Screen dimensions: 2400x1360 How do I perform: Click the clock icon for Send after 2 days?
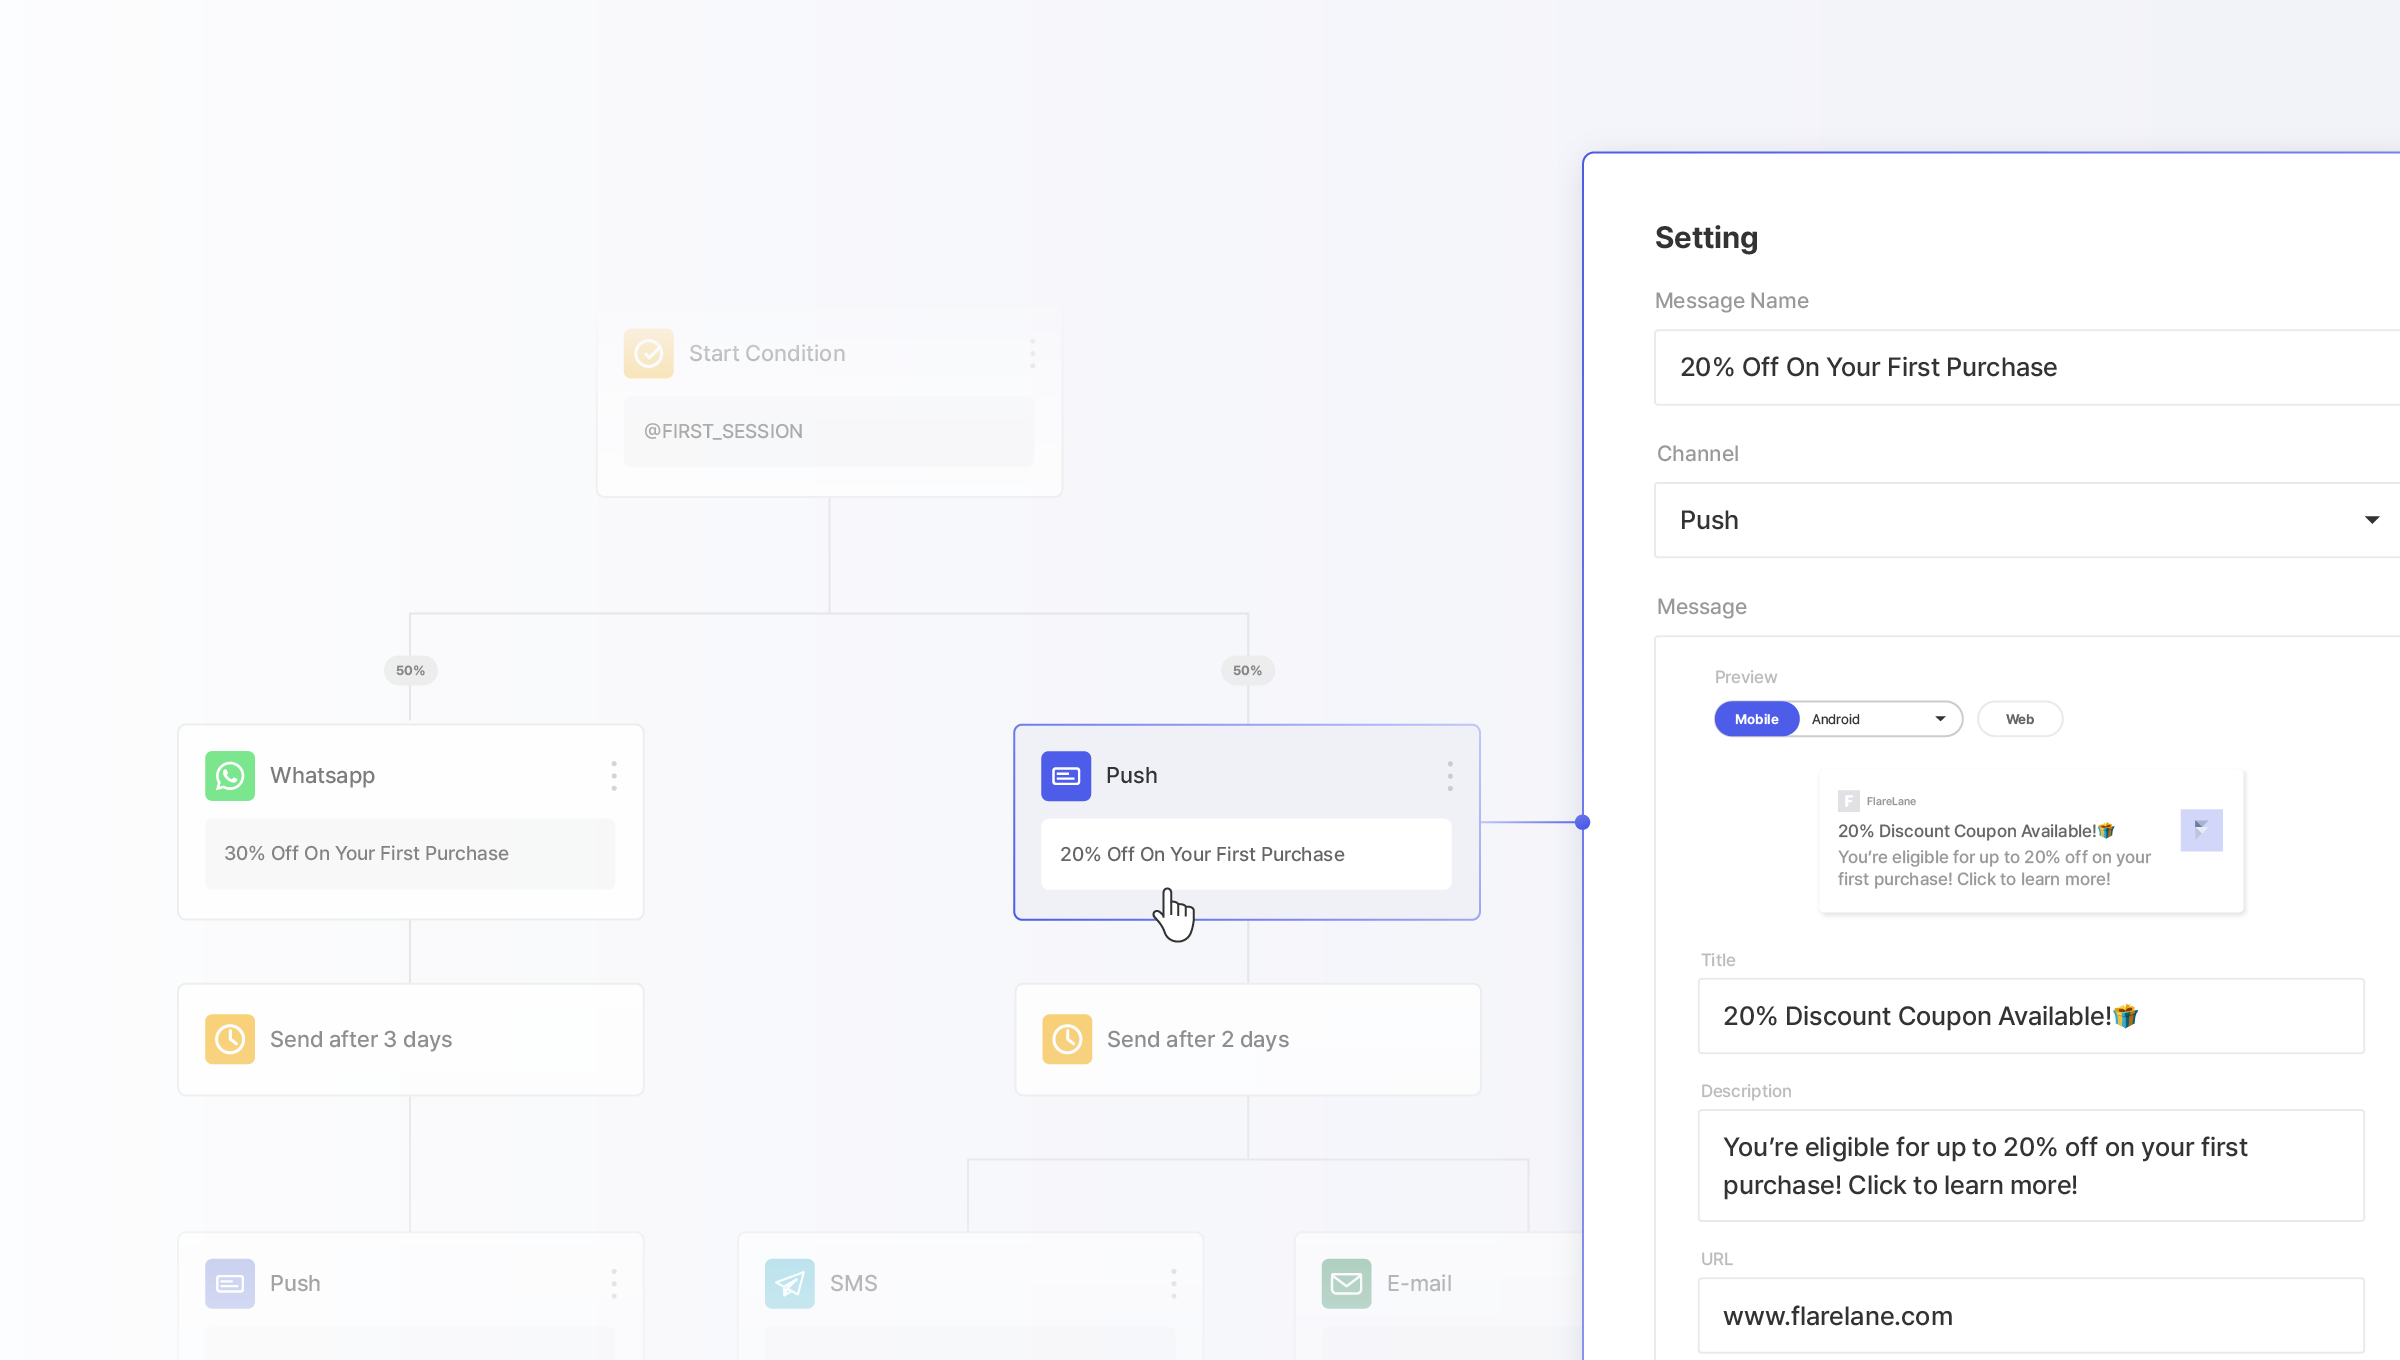pyautogui.click(x=1067, y=1039)
